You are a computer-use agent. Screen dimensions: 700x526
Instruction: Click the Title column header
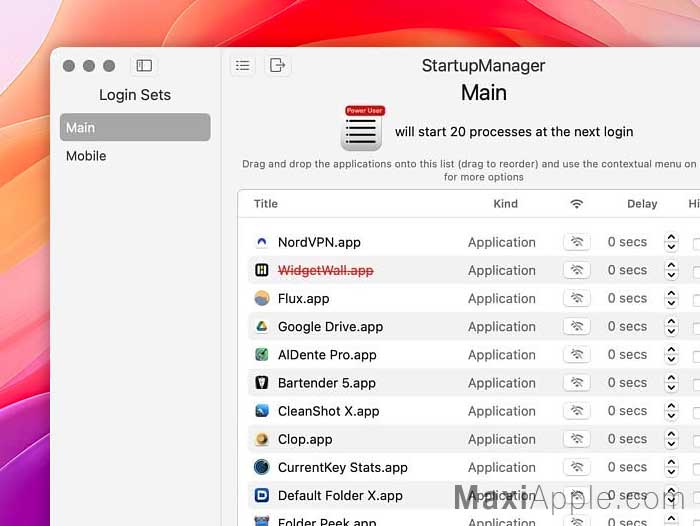[x=266, y=204]
